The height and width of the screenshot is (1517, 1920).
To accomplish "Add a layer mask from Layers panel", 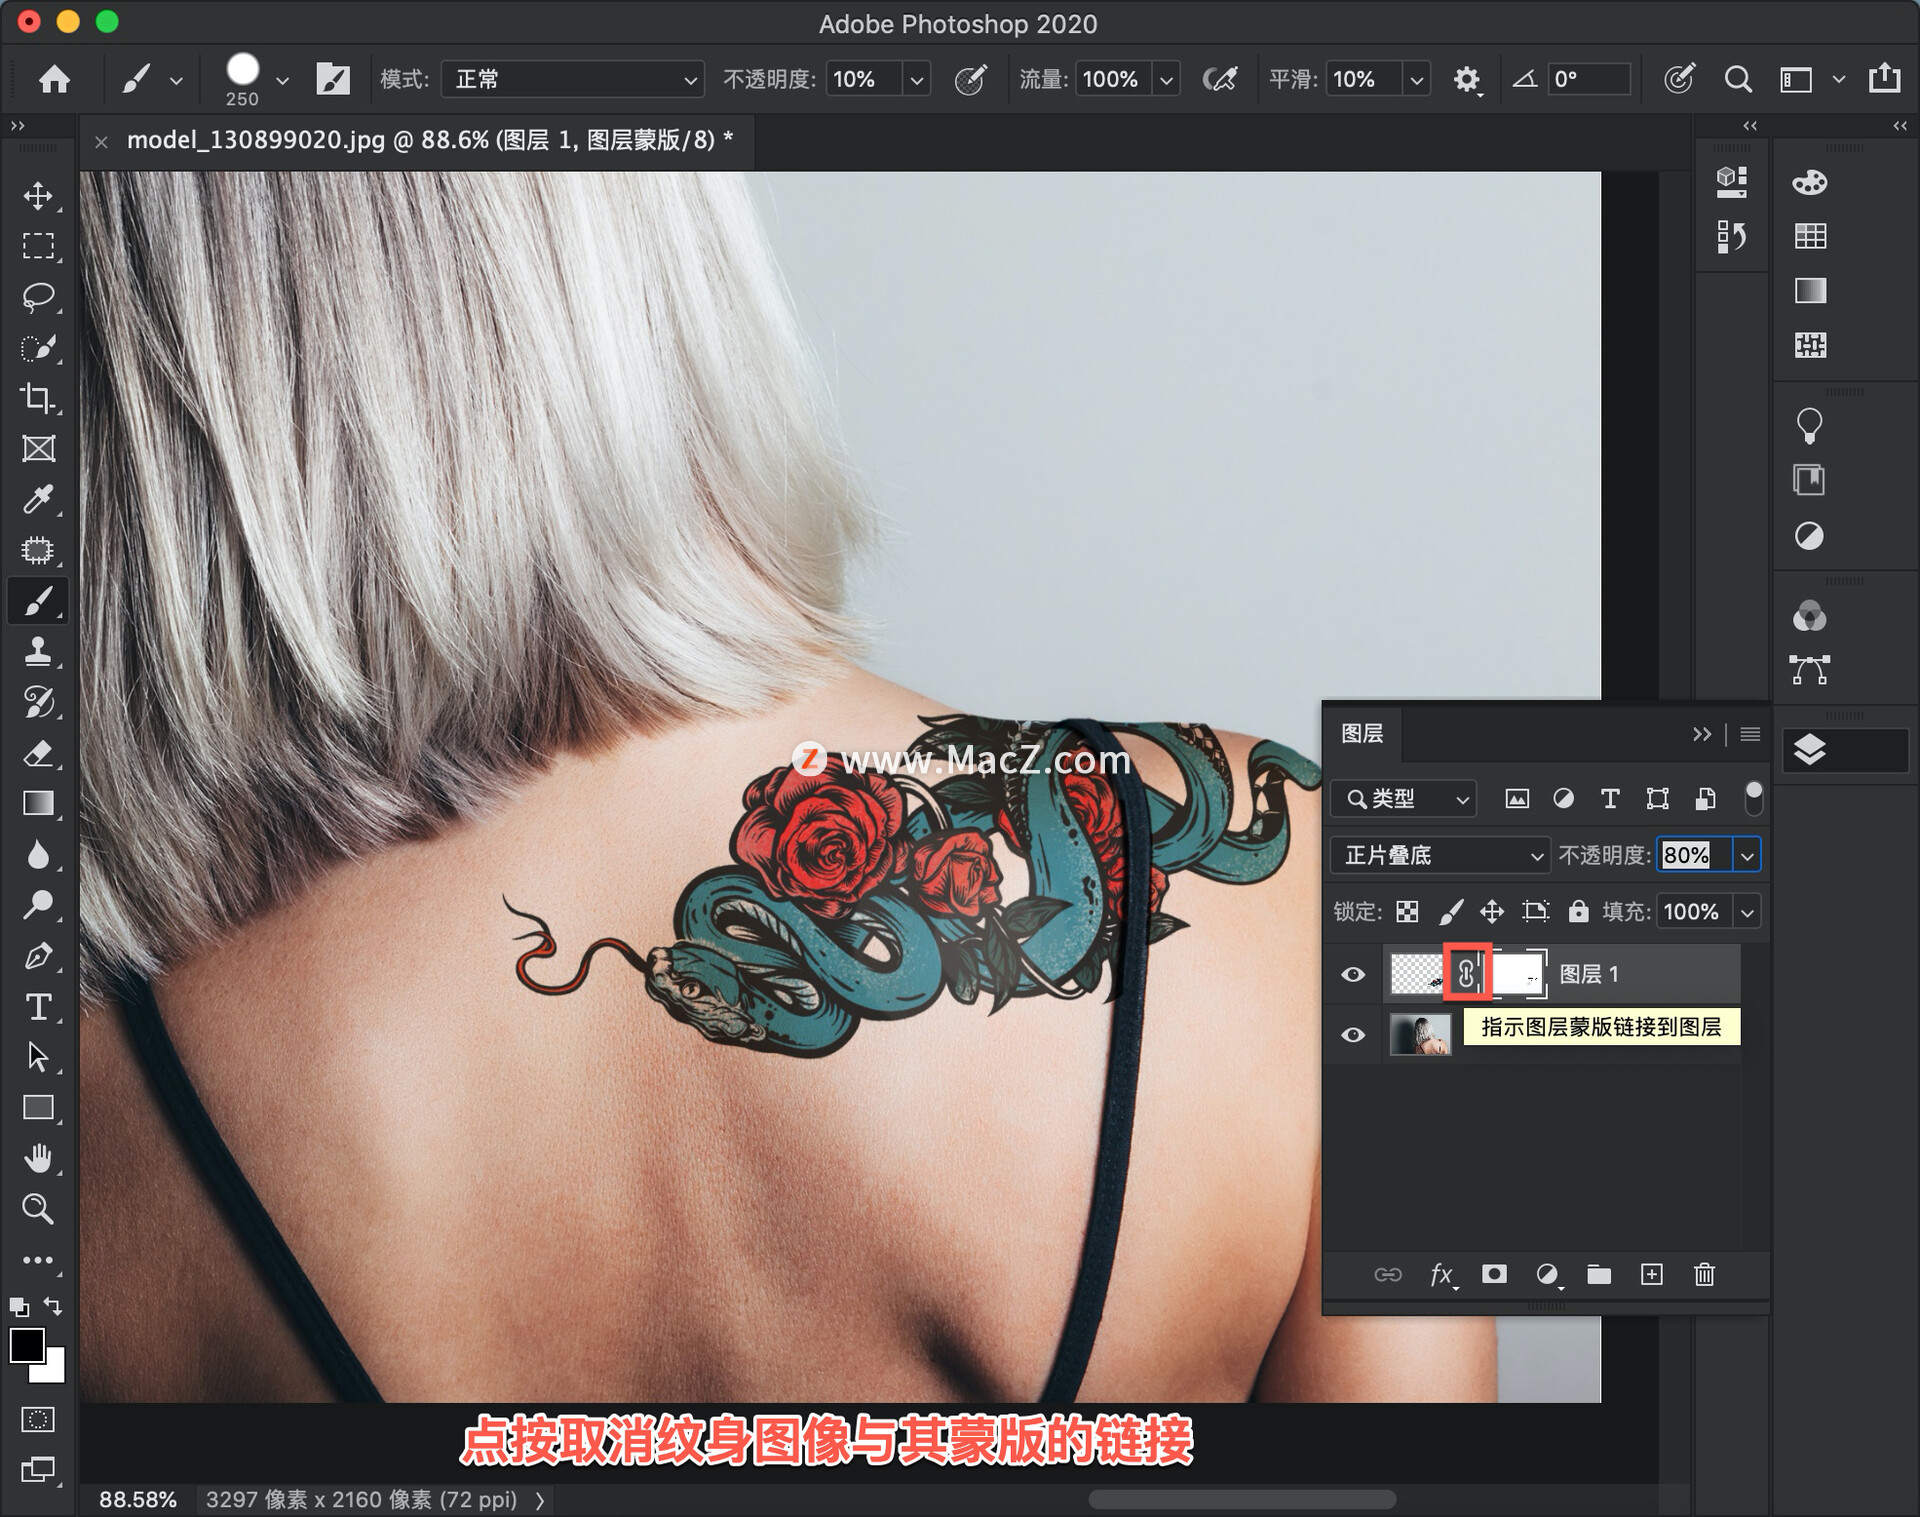I will coord(1494,1274).
